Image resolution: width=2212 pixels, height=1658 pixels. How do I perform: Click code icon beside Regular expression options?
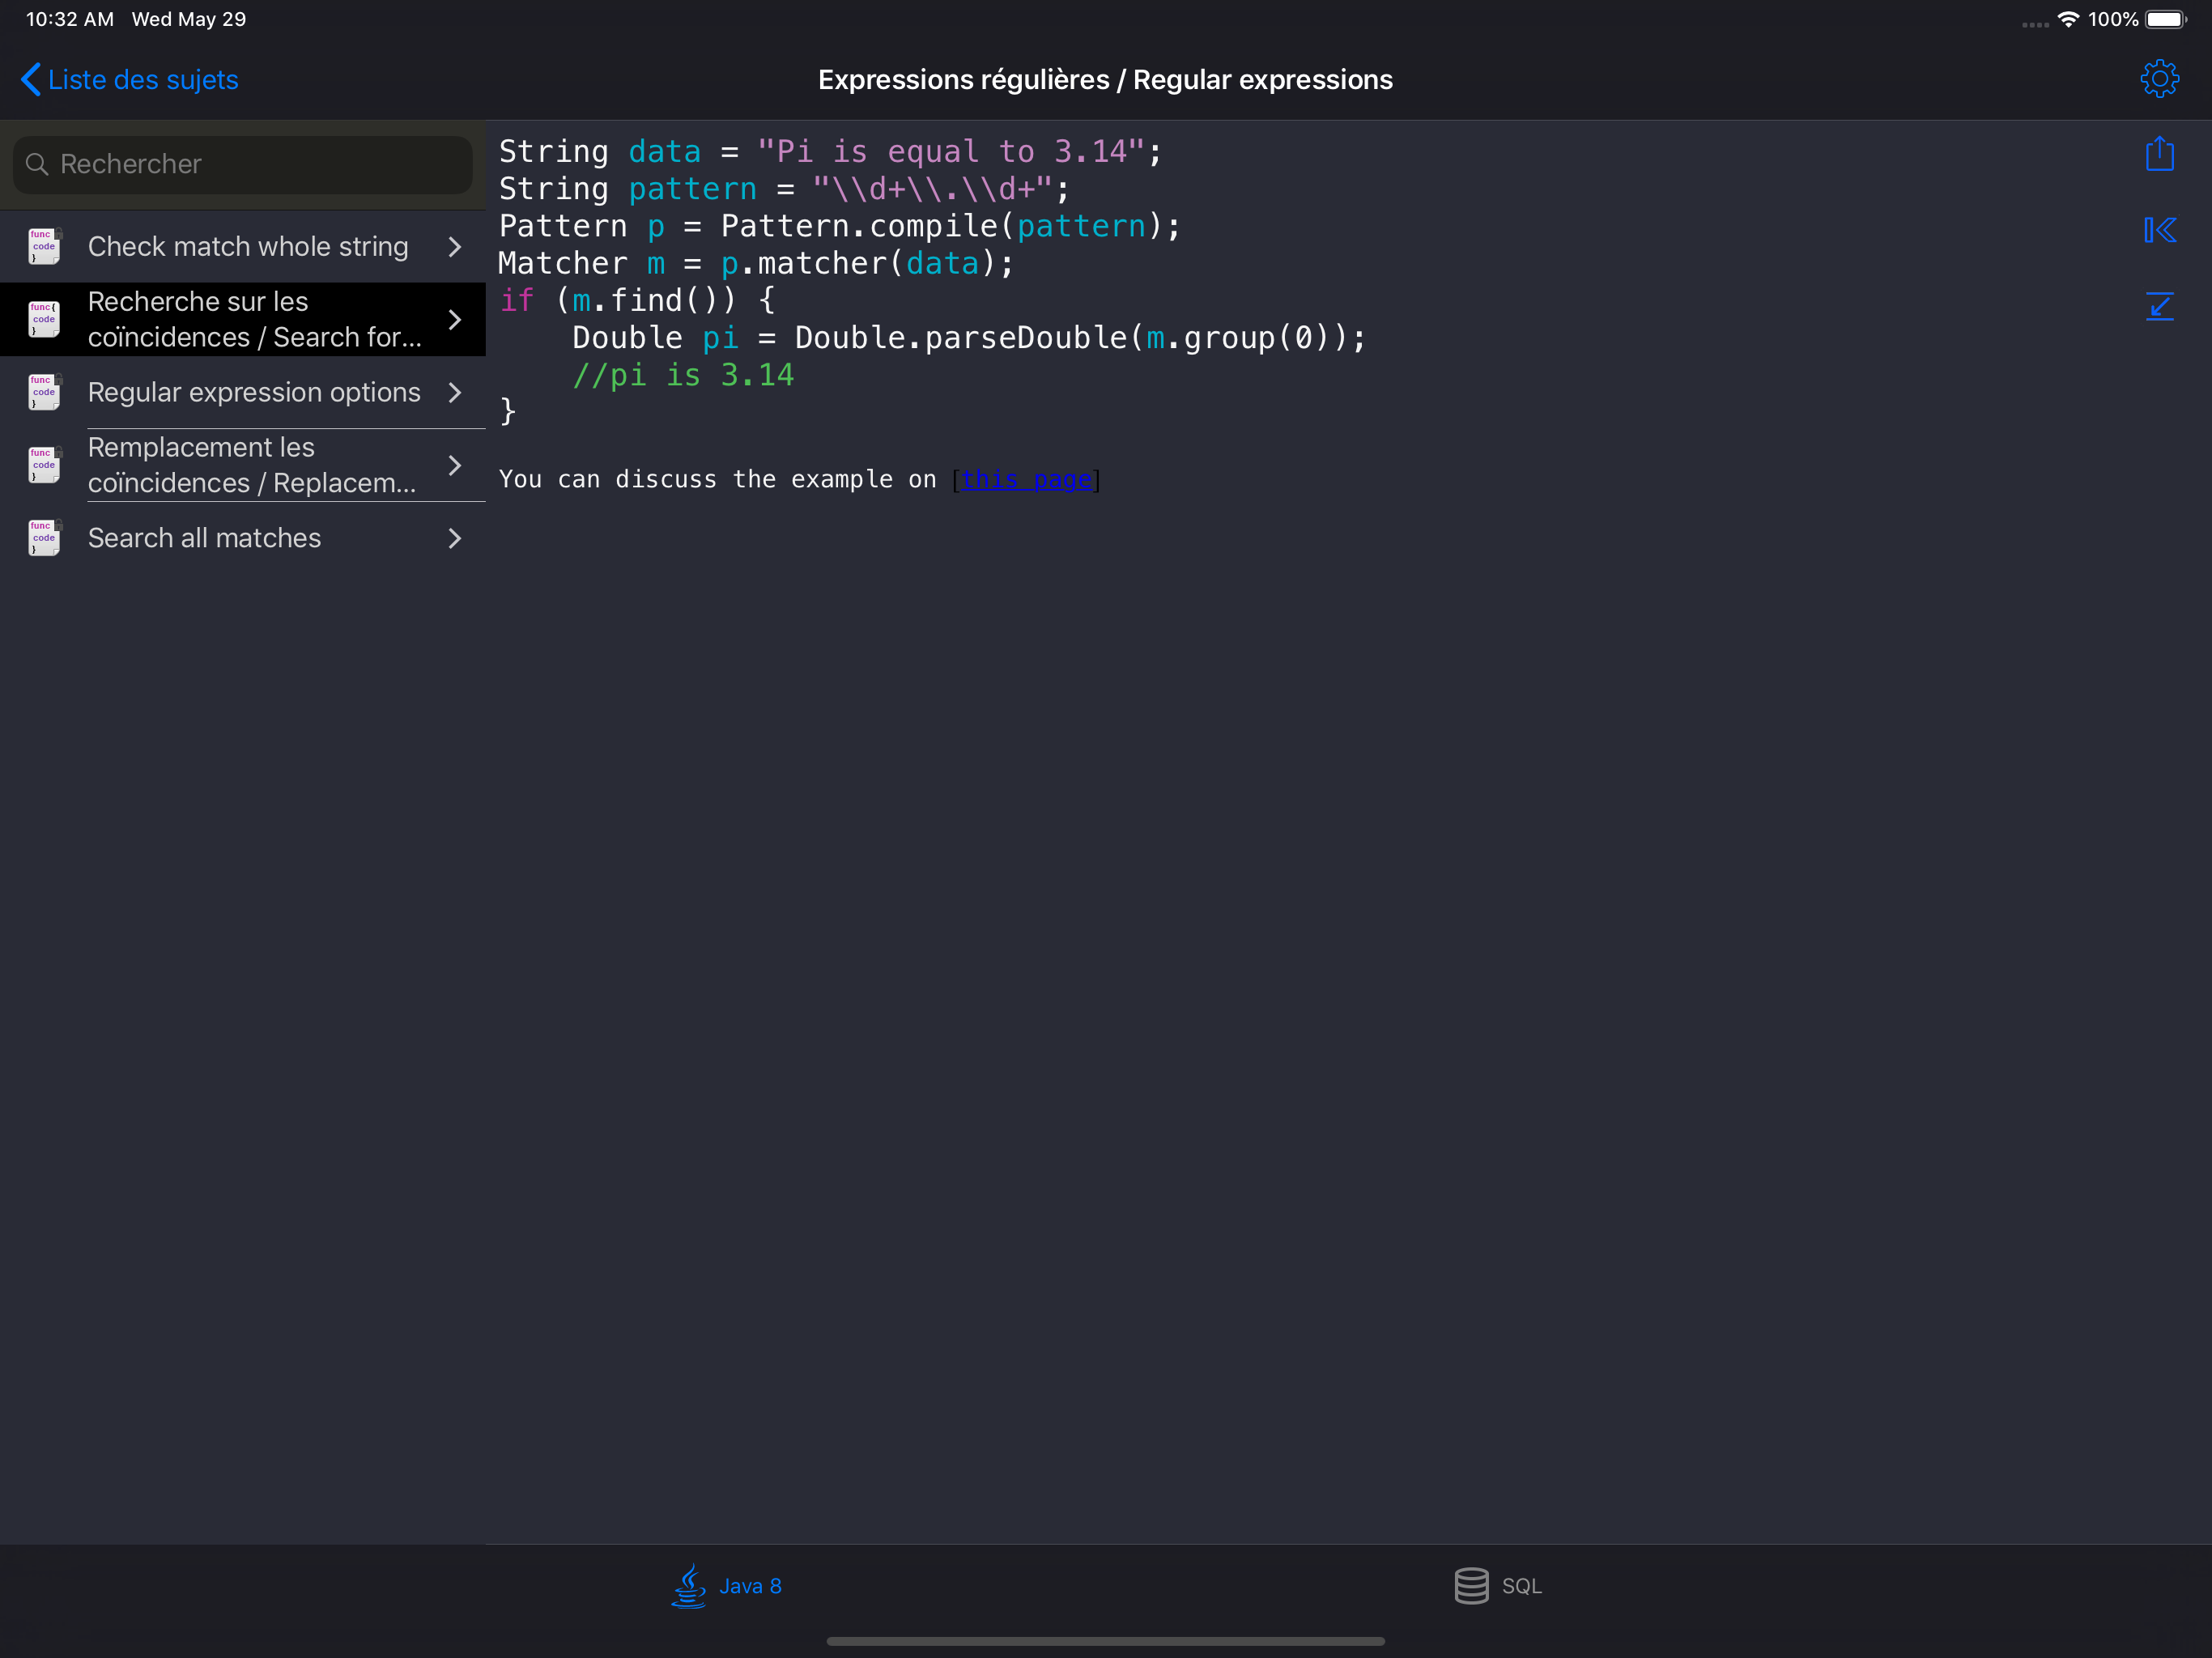click(x=44, y=392)
